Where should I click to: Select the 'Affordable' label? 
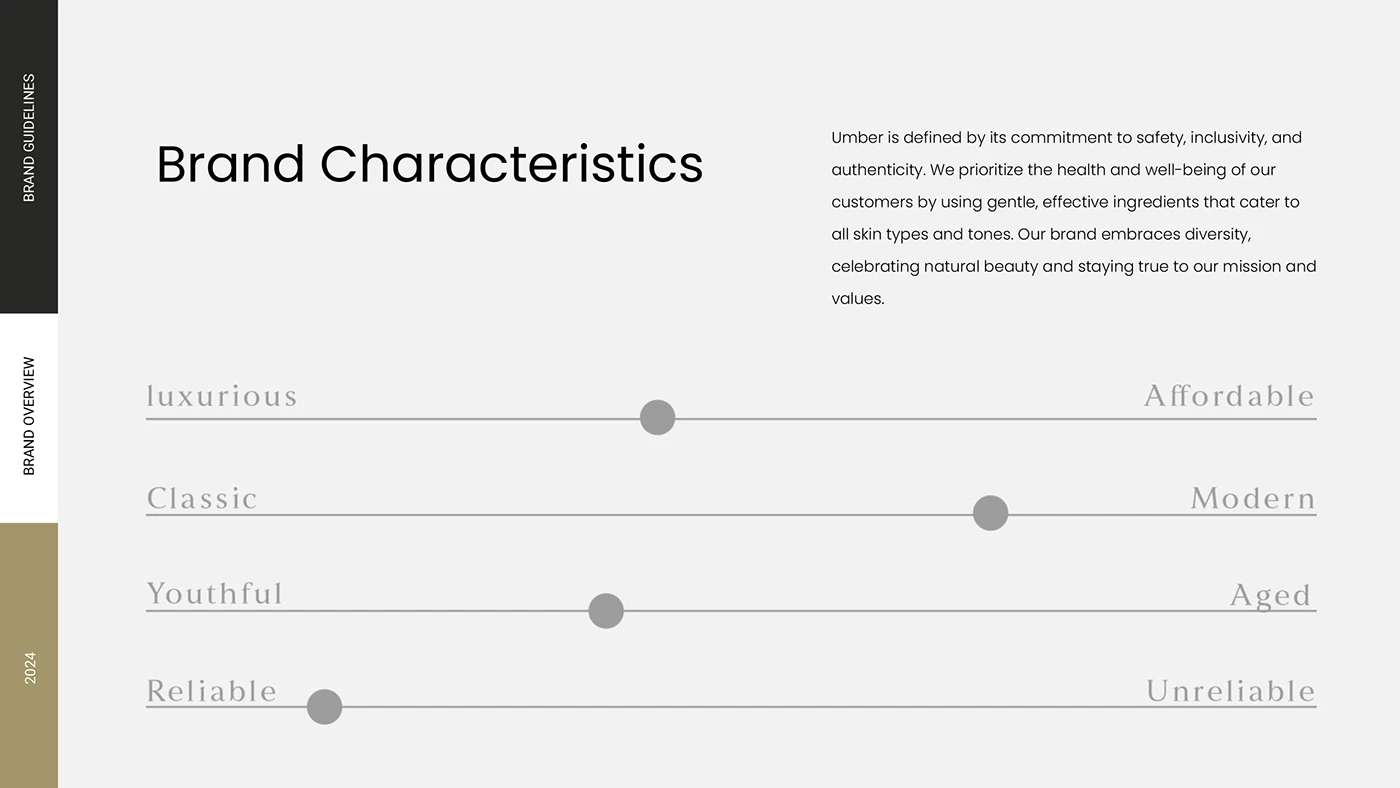pyautogui.click(x=1229, y=396)
